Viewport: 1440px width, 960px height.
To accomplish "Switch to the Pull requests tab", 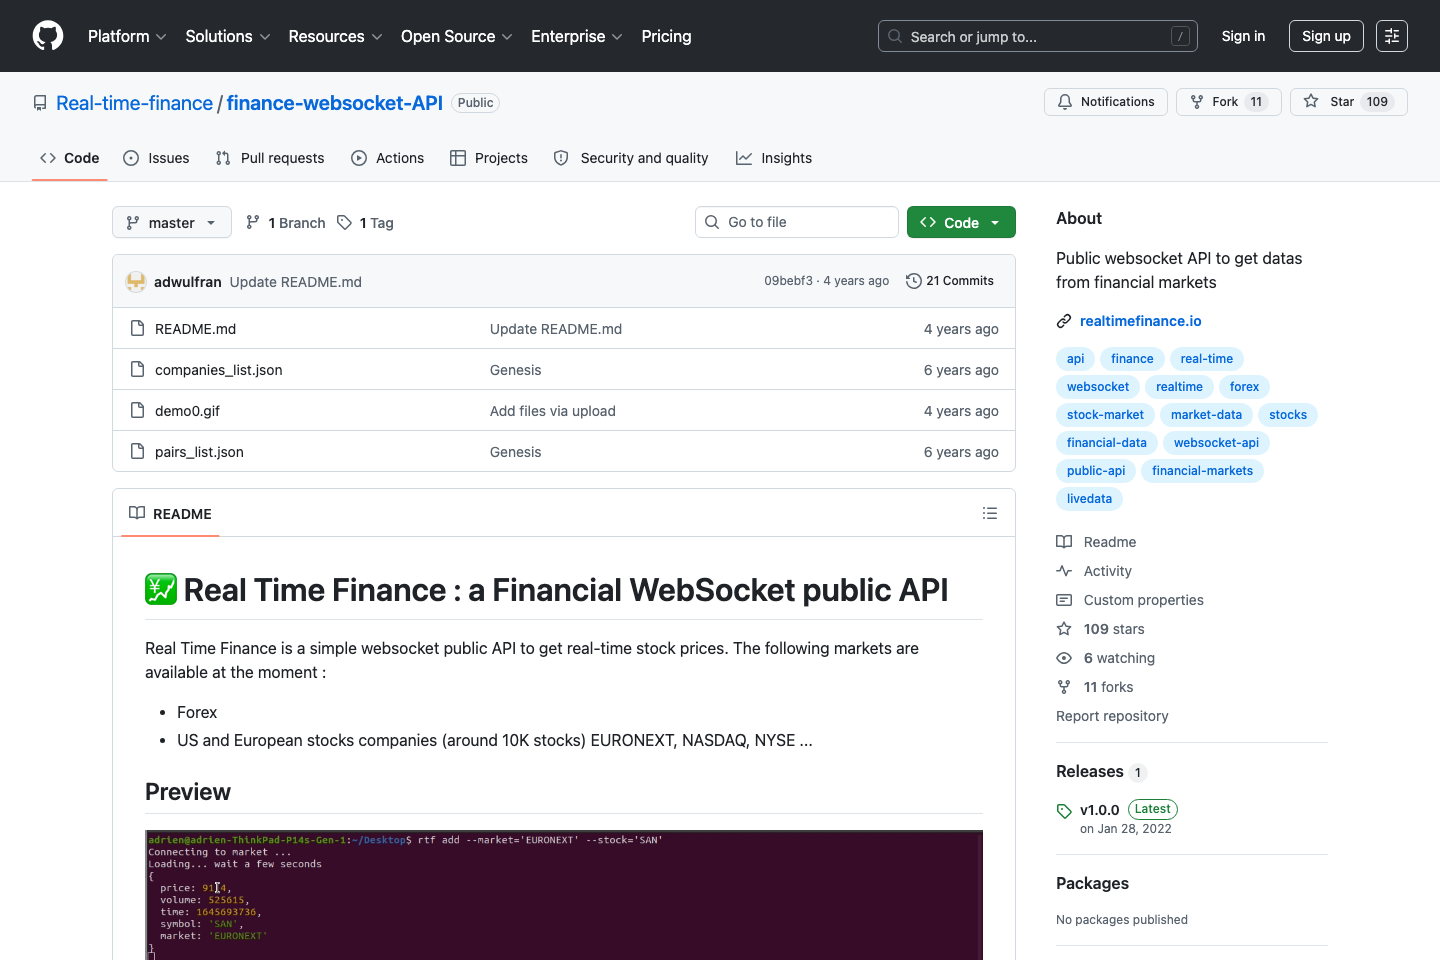I will pos(269,158).
